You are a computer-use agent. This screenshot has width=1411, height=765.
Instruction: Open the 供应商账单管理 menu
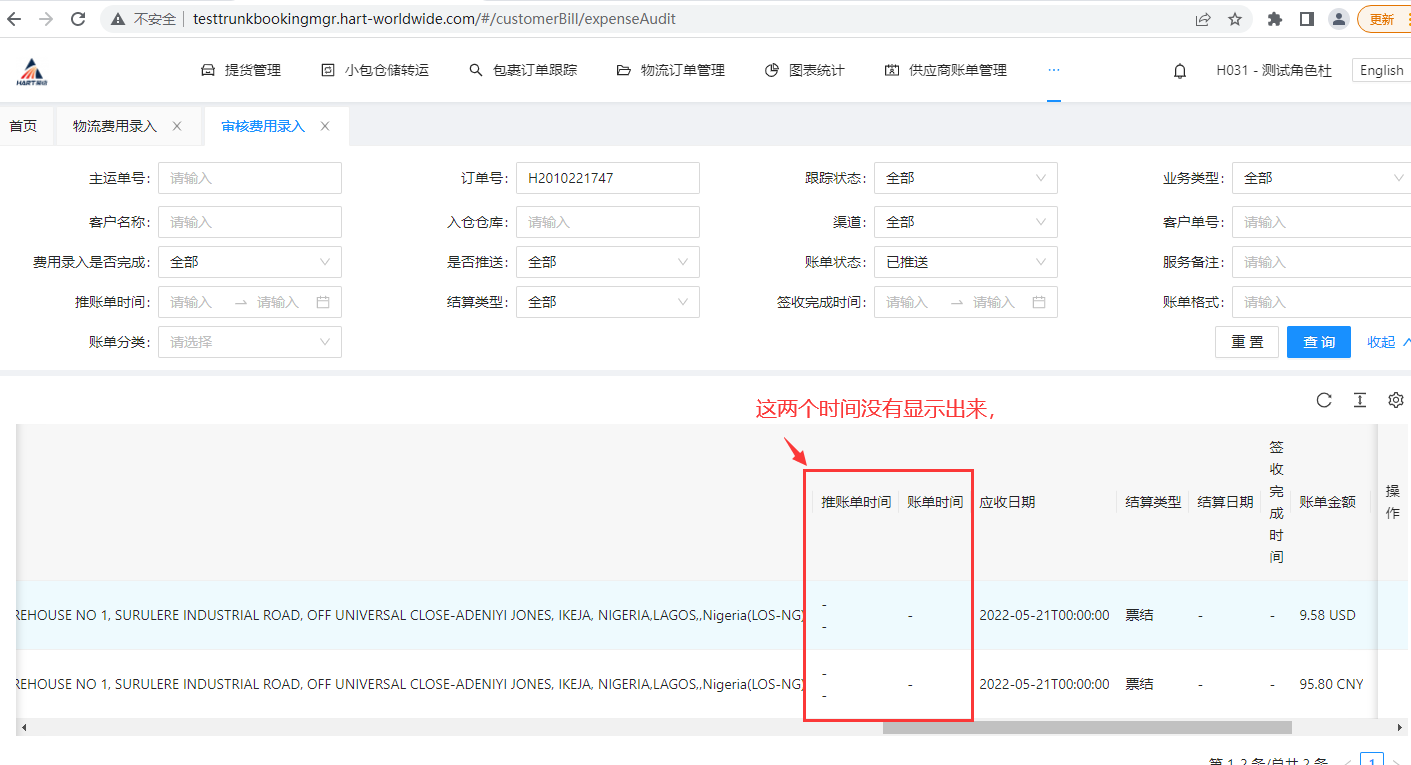(945, 70)
